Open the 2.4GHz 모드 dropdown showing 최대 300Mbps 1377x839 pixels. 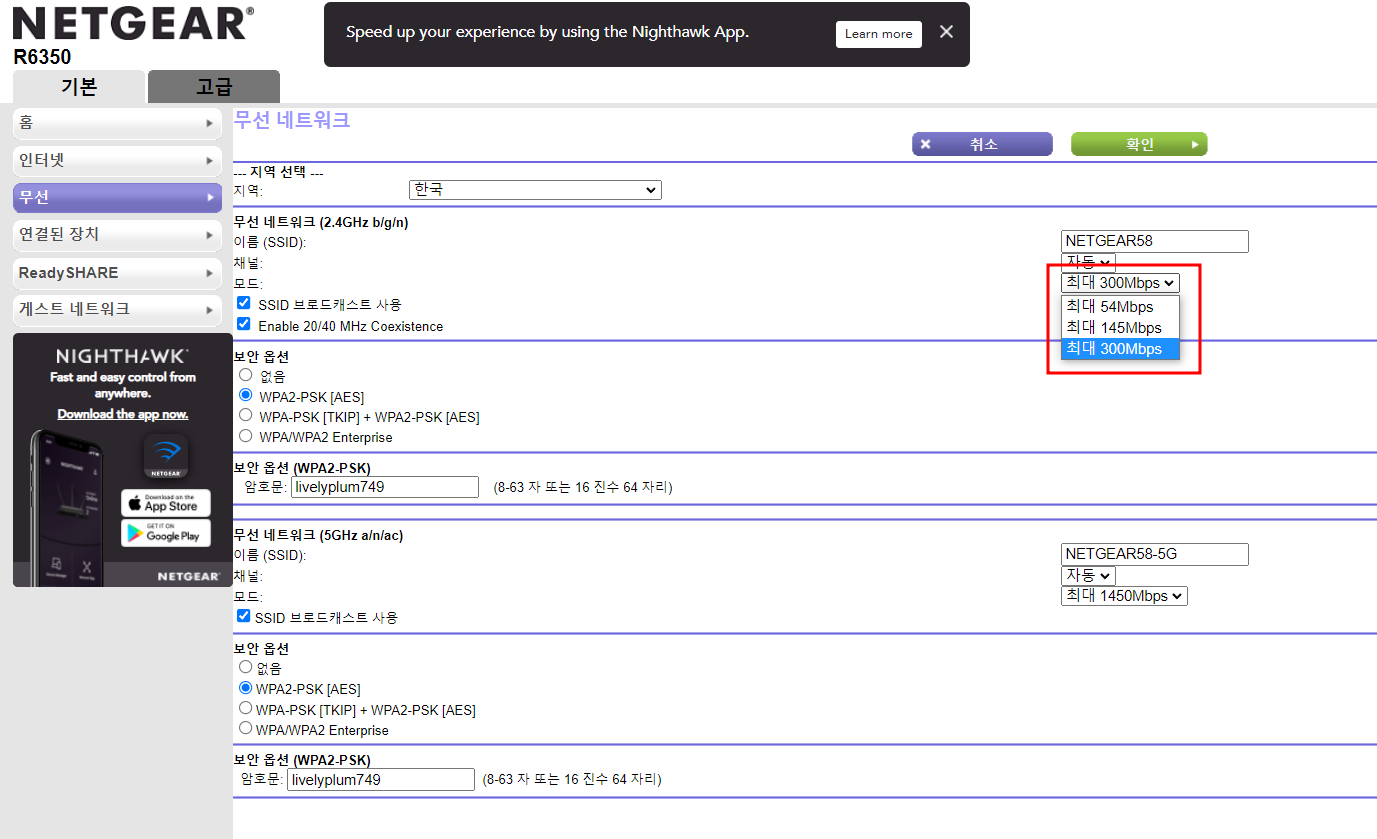1120,283
